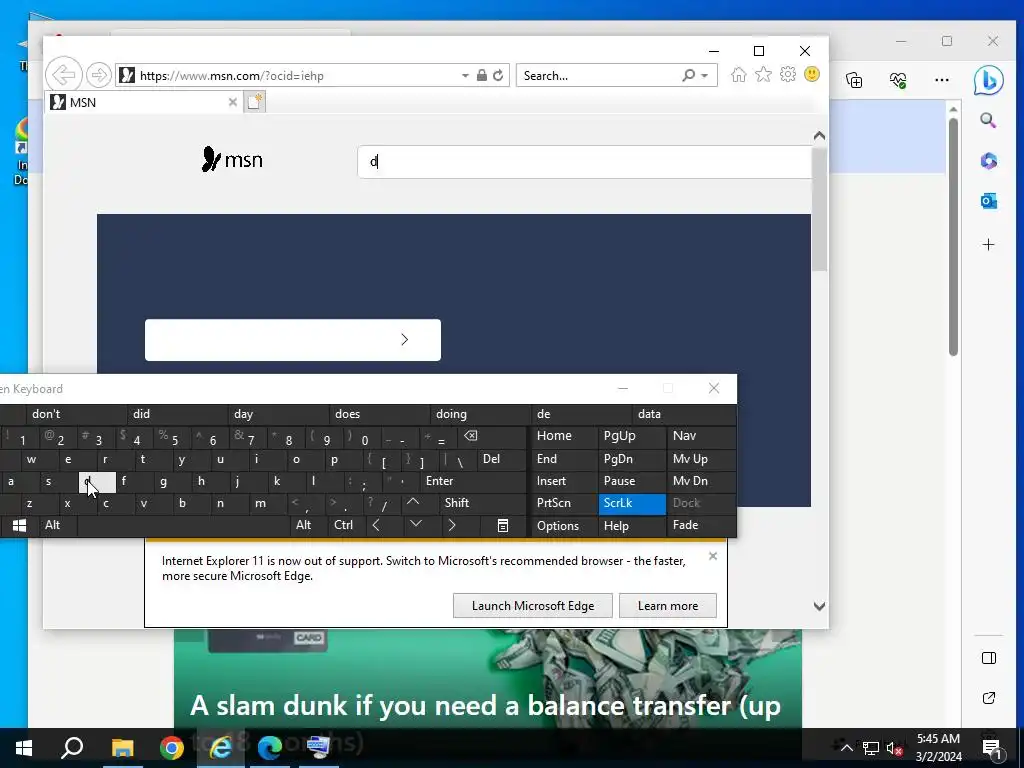1024x768 pixels.
Task: Open Bing Copilot icon in Edge window
Action: point(988,80)
